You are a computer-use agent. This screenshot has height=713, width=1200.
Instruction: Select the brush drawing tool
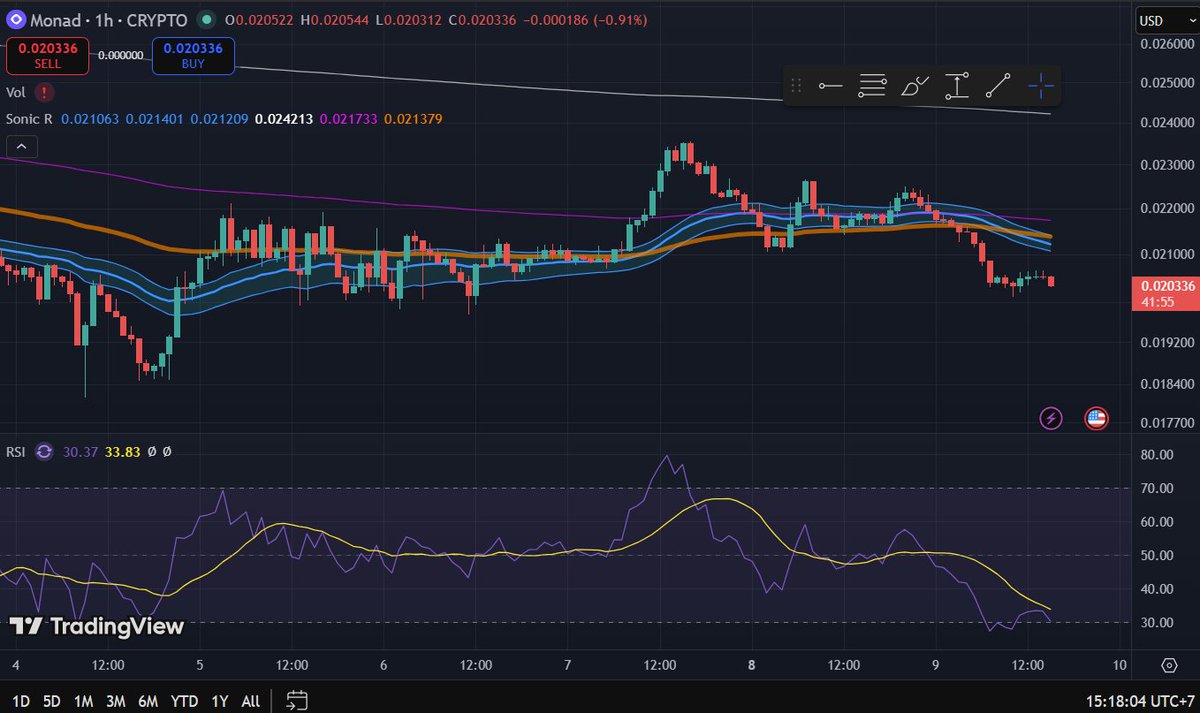(915, 87)
